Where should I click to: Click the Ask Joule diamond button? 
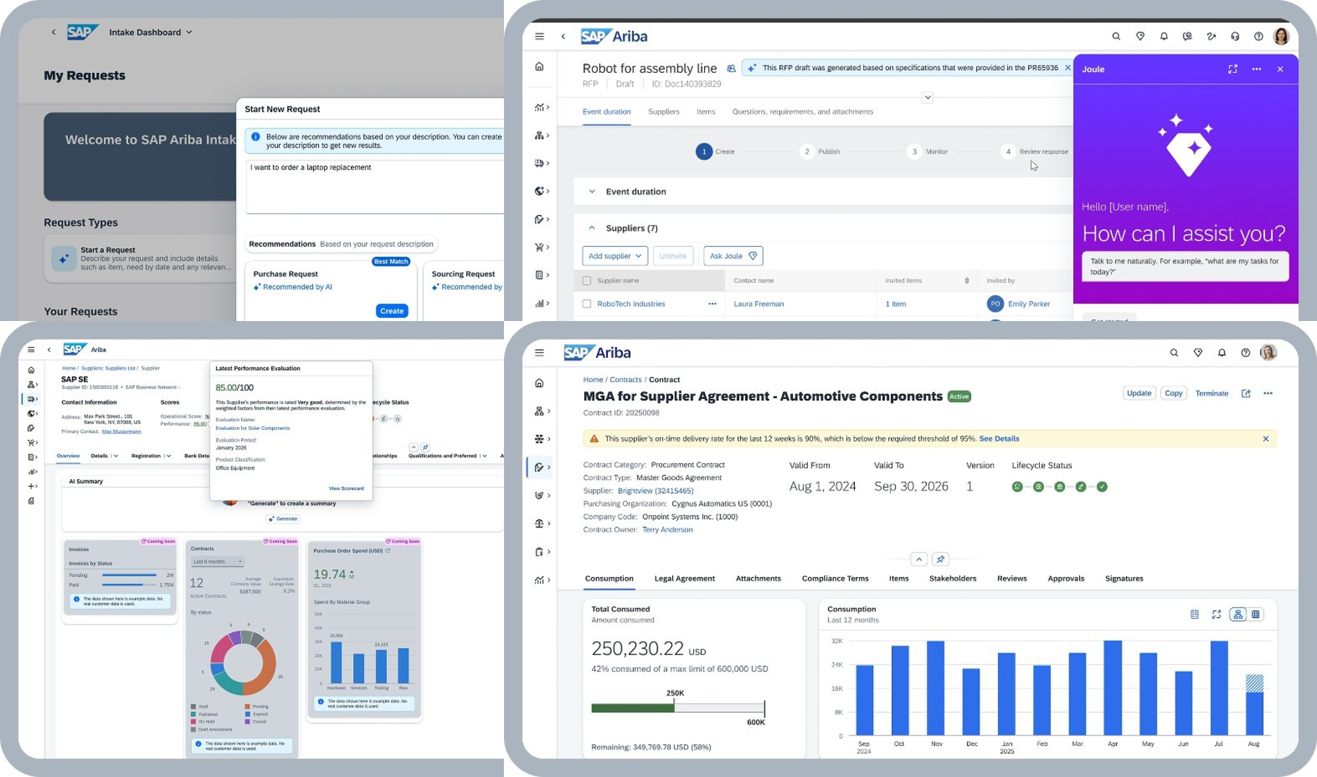[733, 256]
